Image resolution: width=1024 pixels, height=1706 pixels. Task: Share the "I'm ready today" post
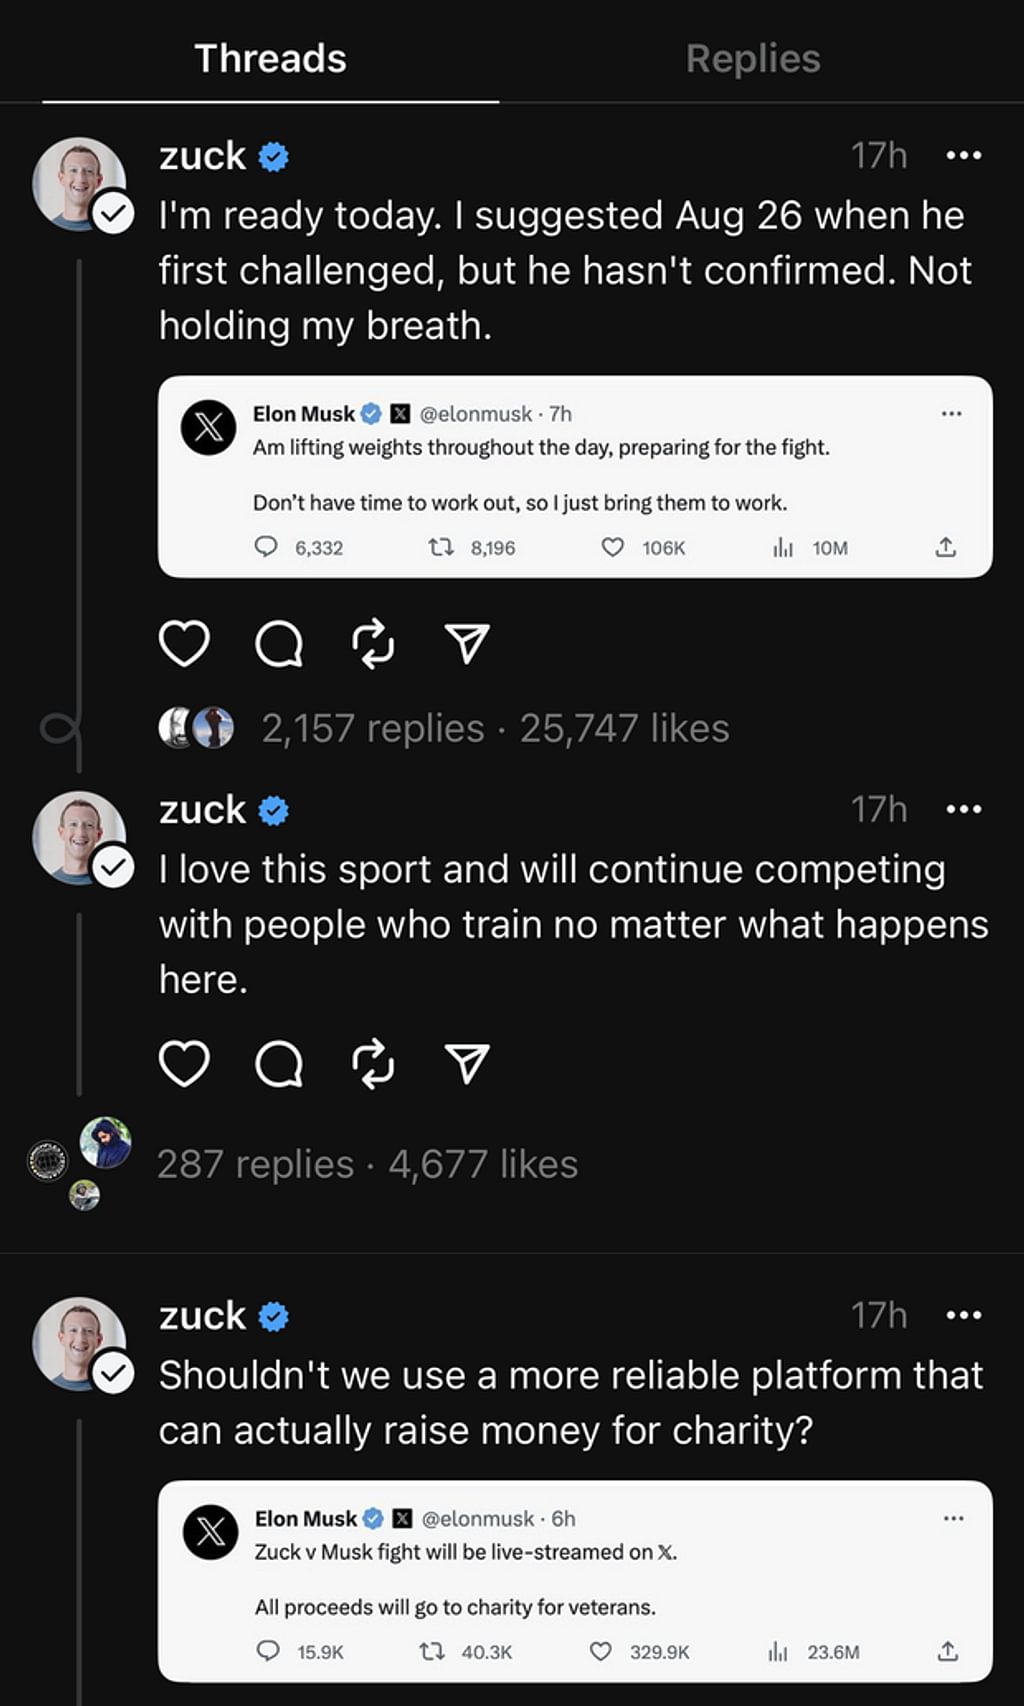tap(467, 643)
